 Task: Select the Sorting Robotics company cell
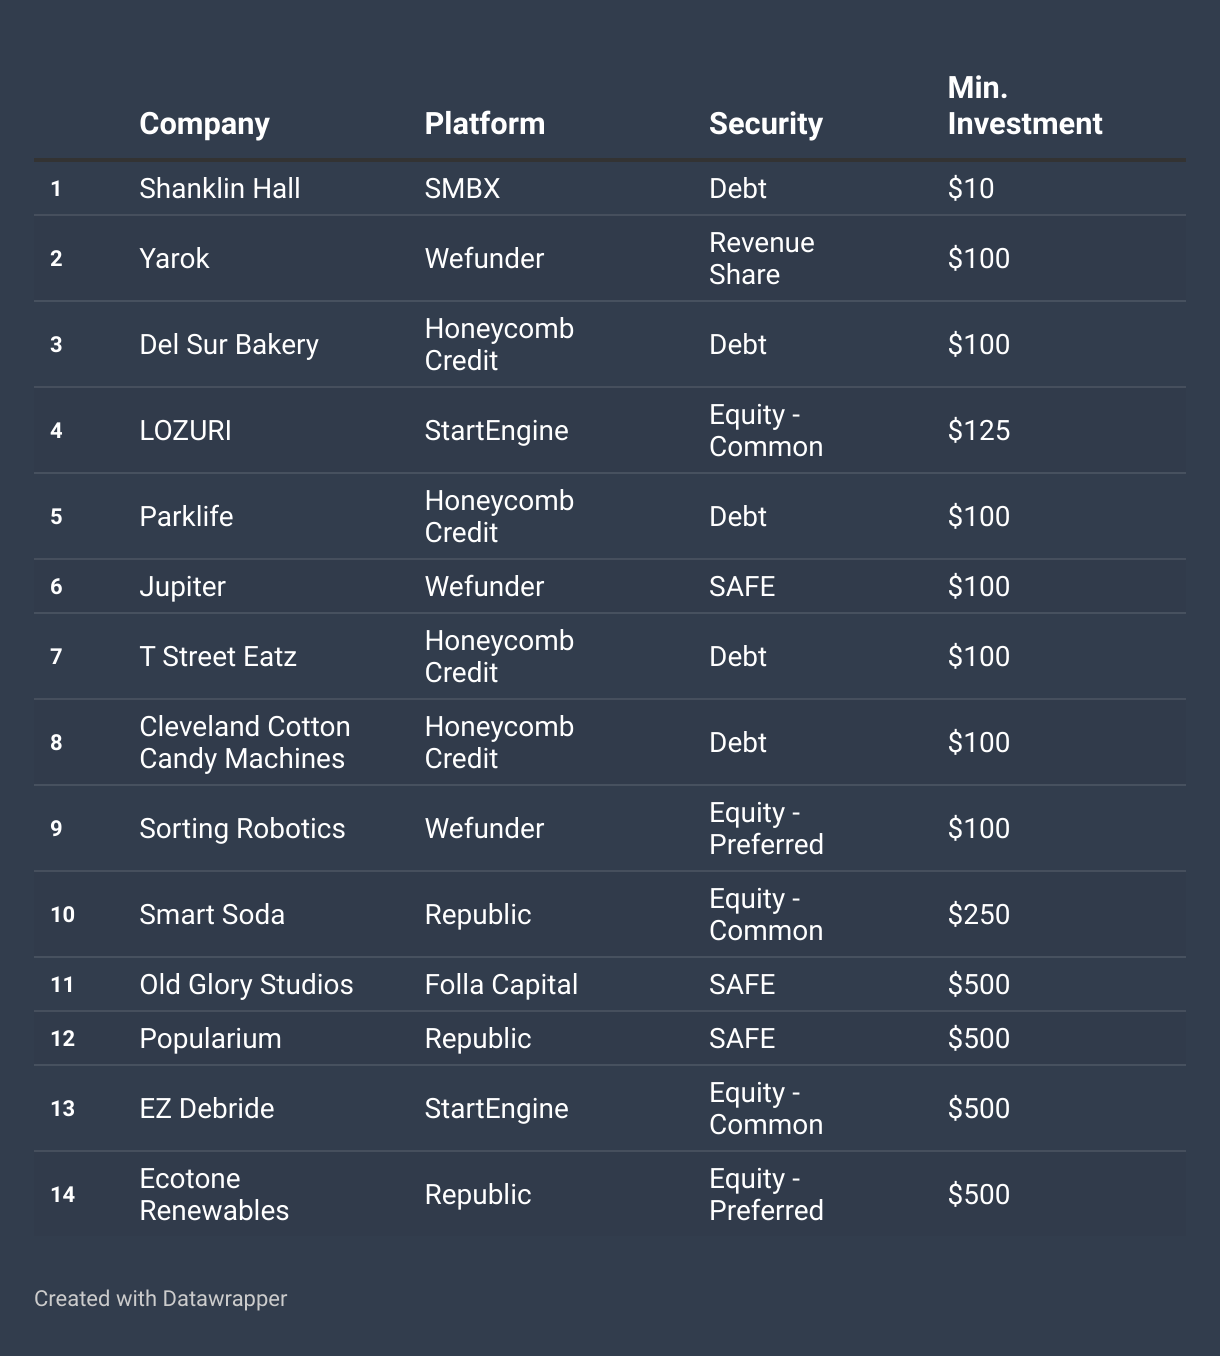click(x=242, y=828)
